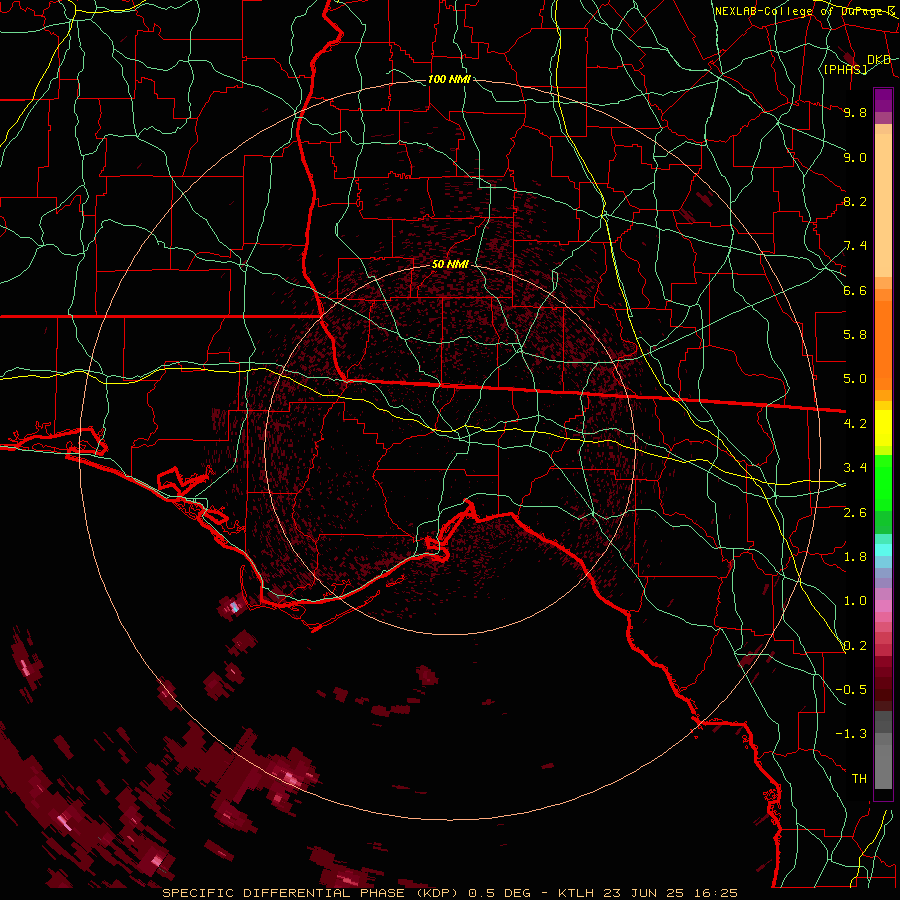The height and width of the screenshot is (900, 900).
Task: Click the 9.8 scale value
Action: click(855, 112)
